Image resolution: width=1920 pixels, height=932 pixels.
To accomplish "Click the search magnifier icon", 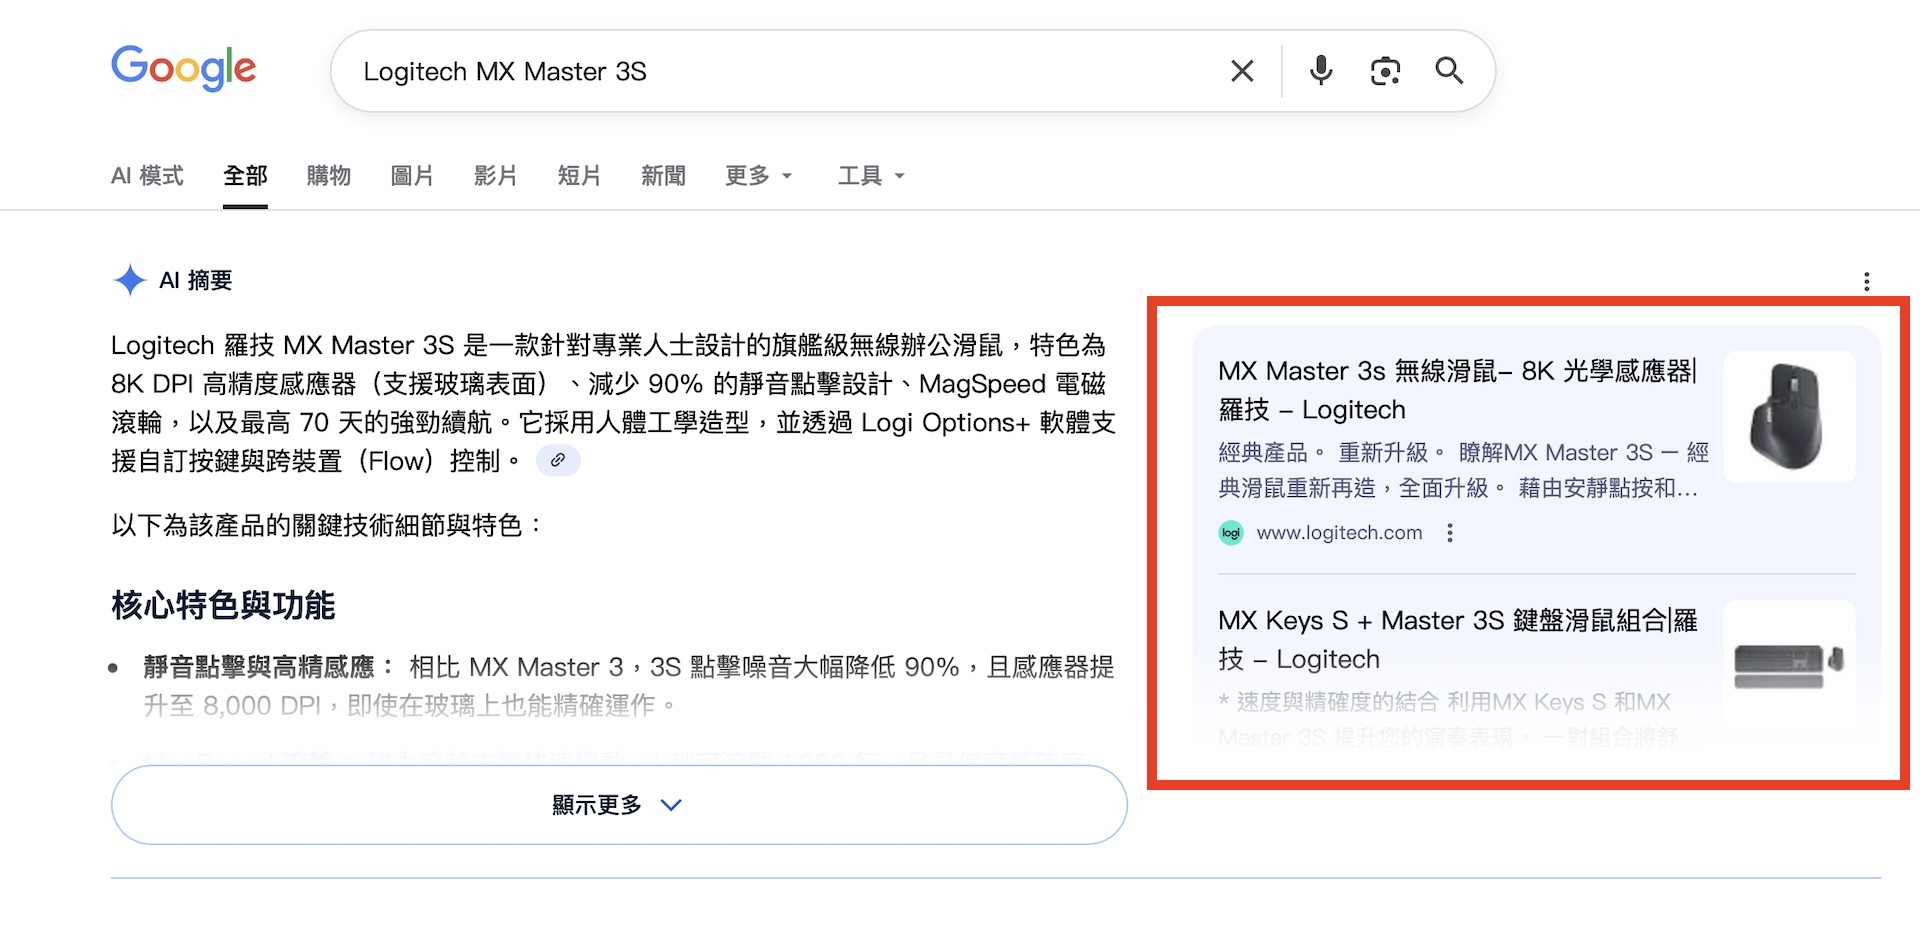I will click(x=1449, y=70).
